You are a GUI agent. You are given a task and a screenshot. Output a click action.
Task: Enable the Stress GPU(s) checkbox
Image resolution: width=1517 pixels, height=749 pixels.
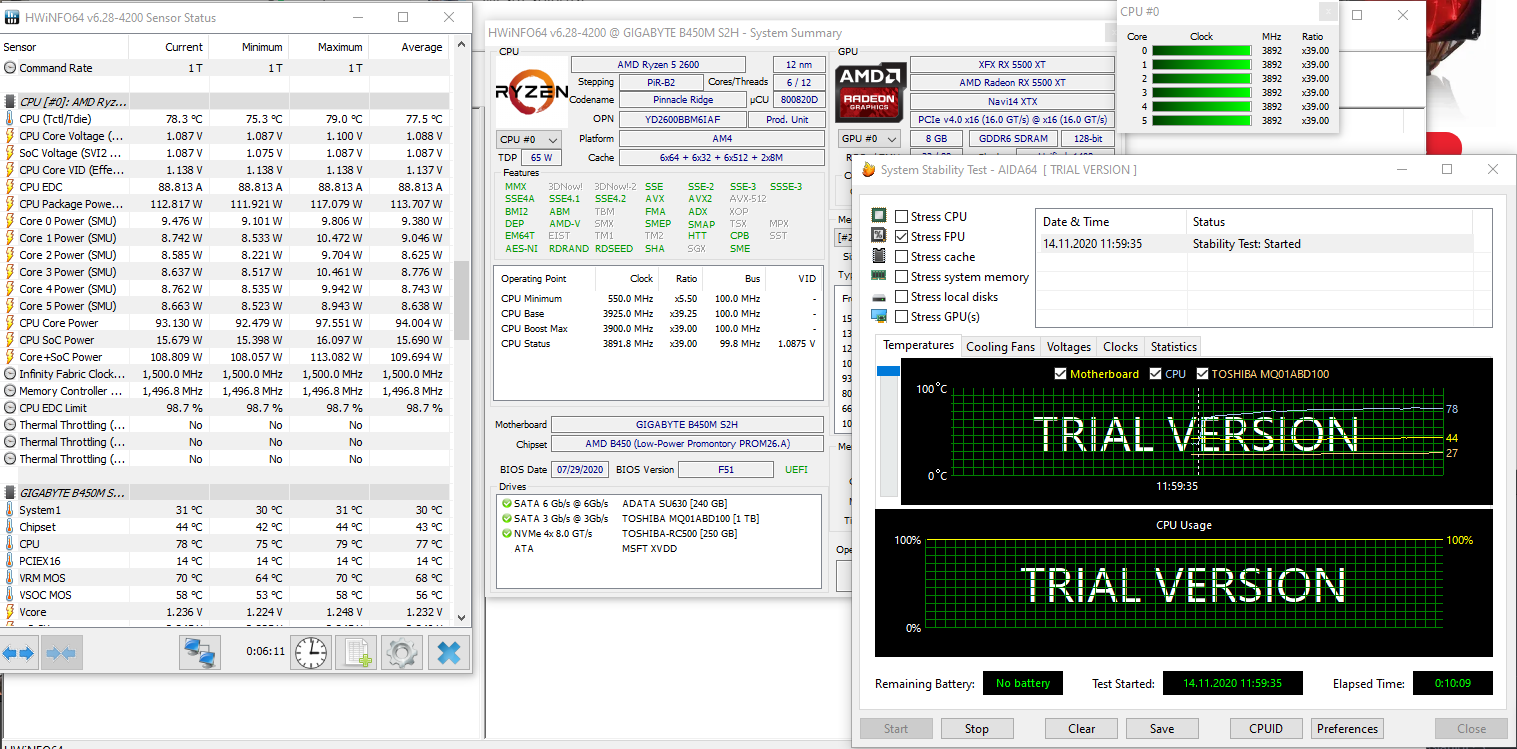pyautogui.click(x=902, y=317)
